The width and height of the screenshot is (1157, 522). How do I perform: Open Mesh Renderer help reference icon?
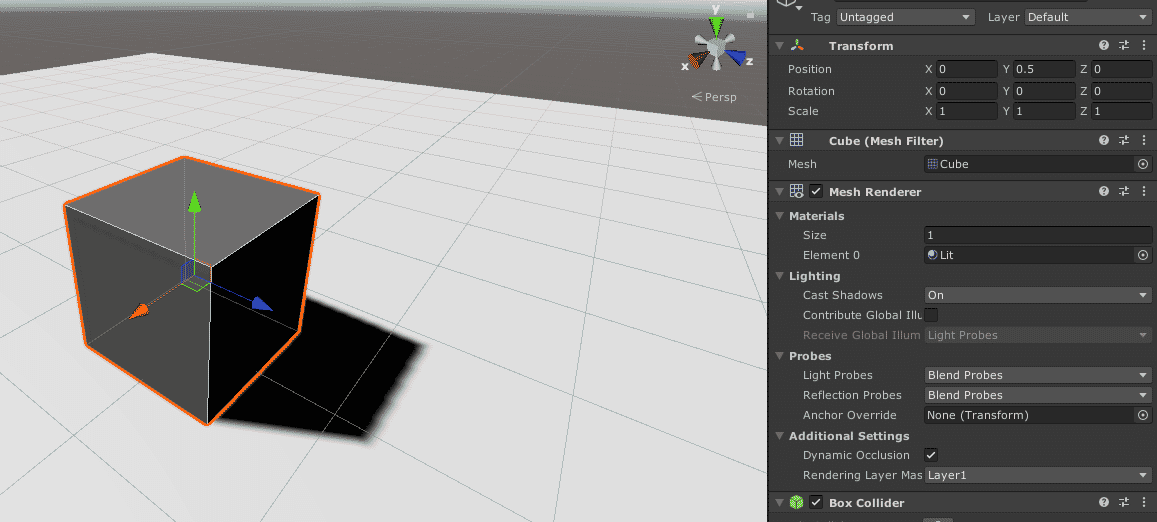pyautogui.click(x=1104, y=192)
